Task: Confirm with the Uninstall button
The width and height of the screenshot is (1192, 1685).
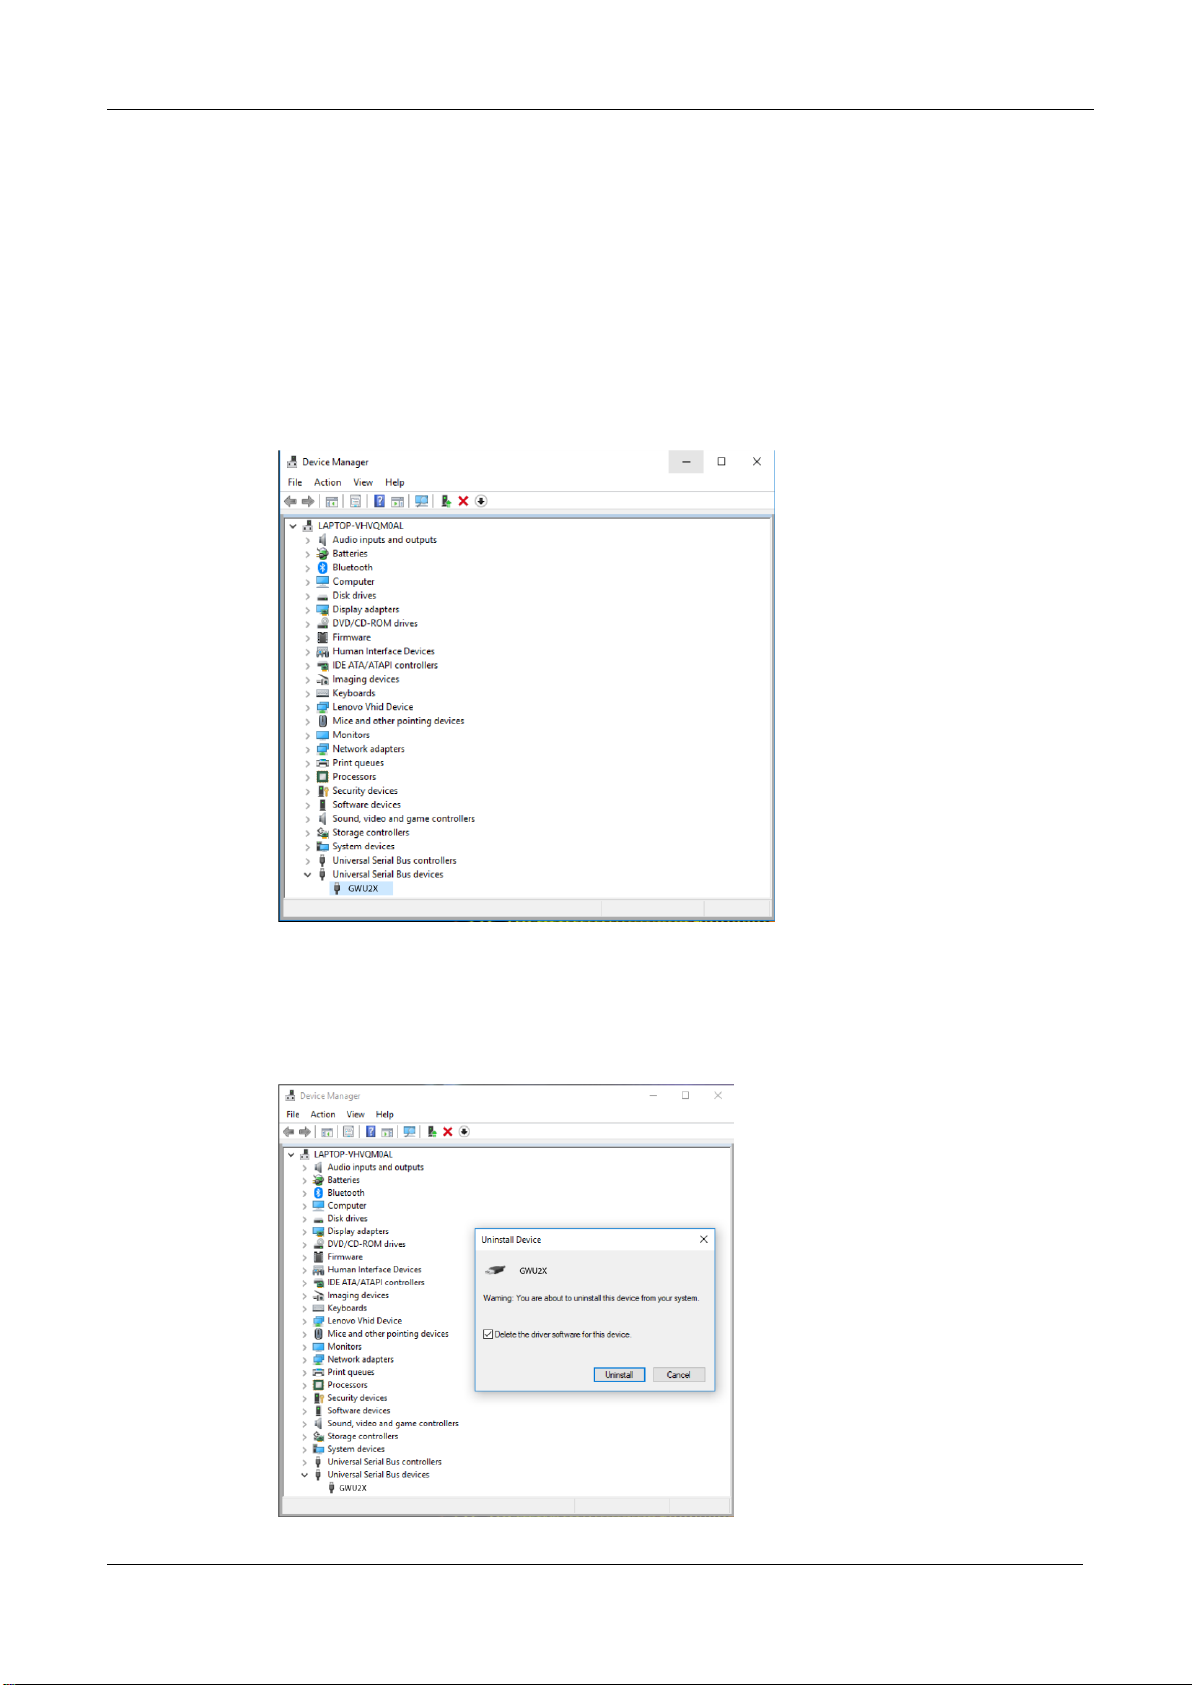Action: pos(619,1375)
